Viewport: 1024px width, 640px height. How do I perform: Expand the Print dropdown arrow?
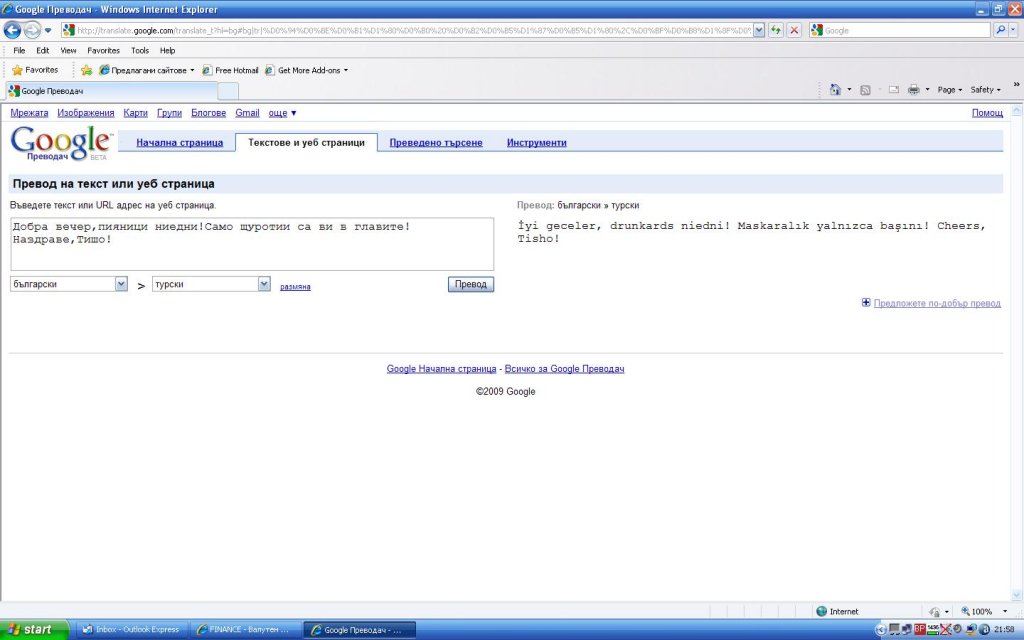click(927, 89)
